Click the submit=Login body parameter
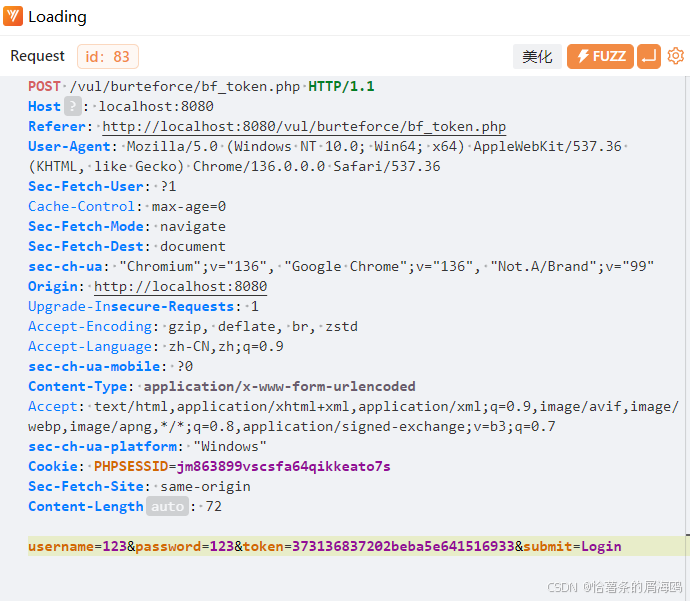Viewport: 690px width, 601px height. tap(572, 546)
